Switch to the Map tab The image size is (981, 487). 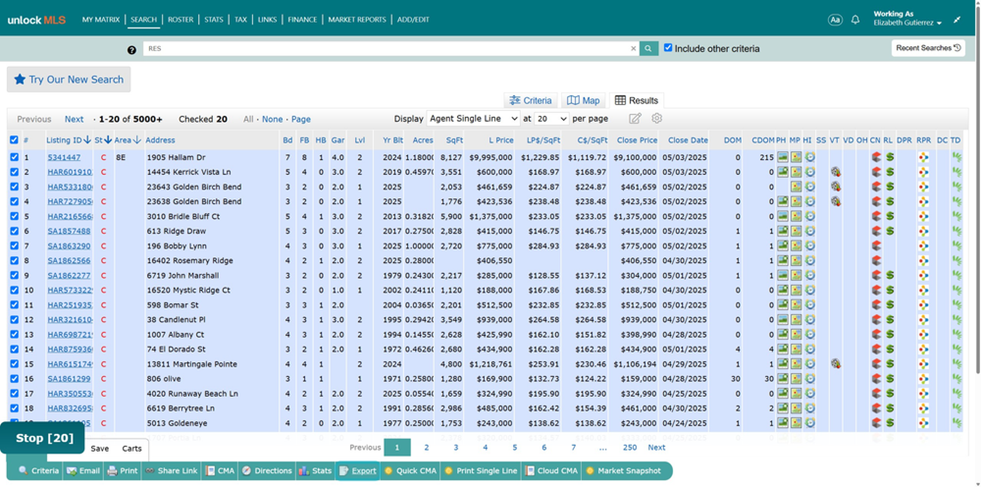pos(583,100)
